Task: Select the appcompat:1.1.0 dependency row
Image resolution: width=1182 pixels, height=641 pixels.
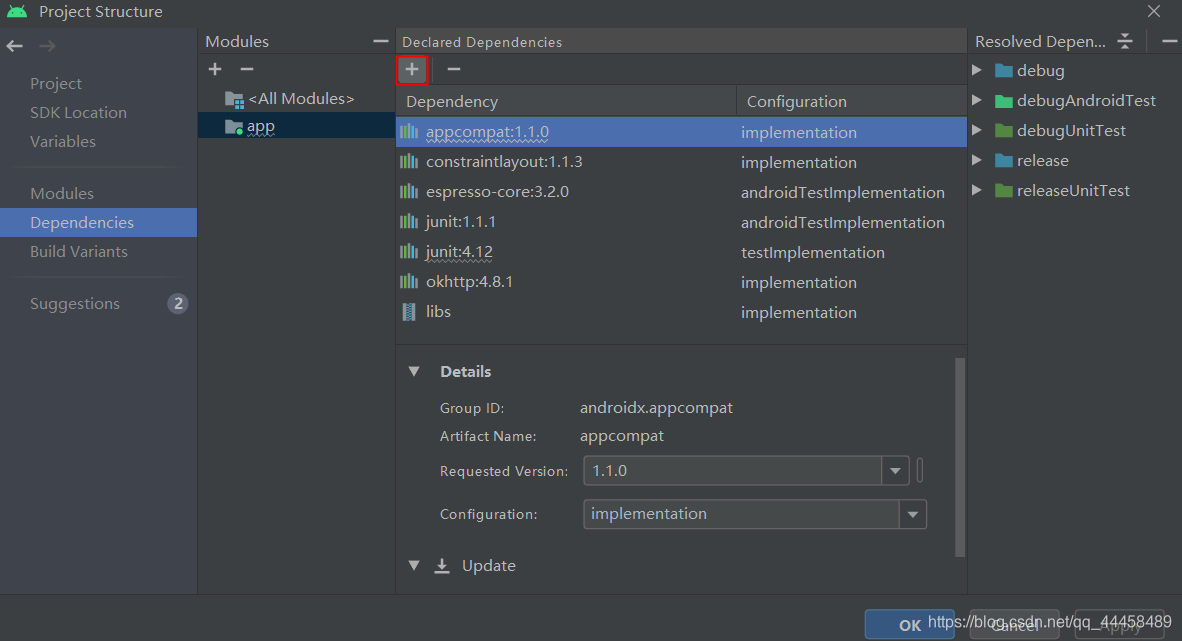Action: coord(681,132)
